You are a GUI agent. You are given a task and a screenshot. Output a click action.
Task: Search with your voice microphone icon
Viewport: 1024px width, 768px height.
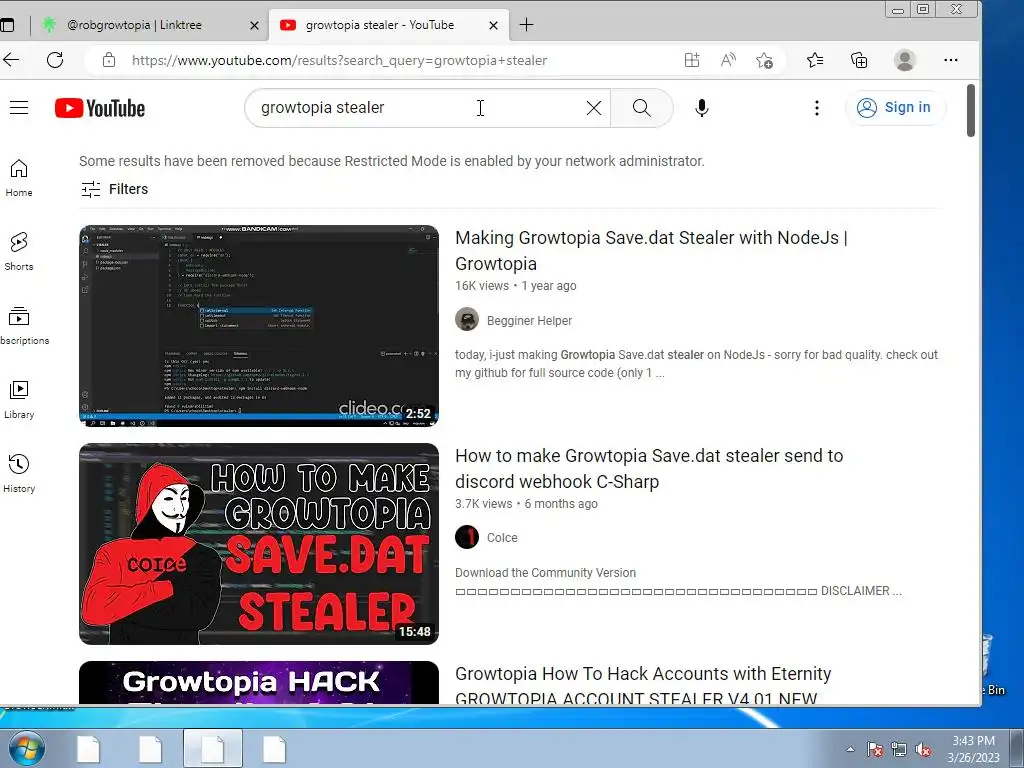[702, 108]
